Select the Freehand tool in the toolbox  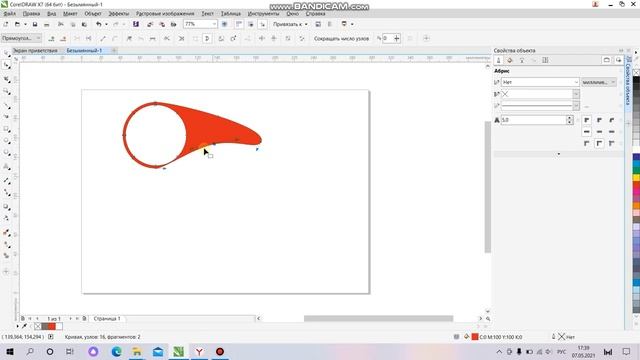pyautogui.click(x=7, y=105)
